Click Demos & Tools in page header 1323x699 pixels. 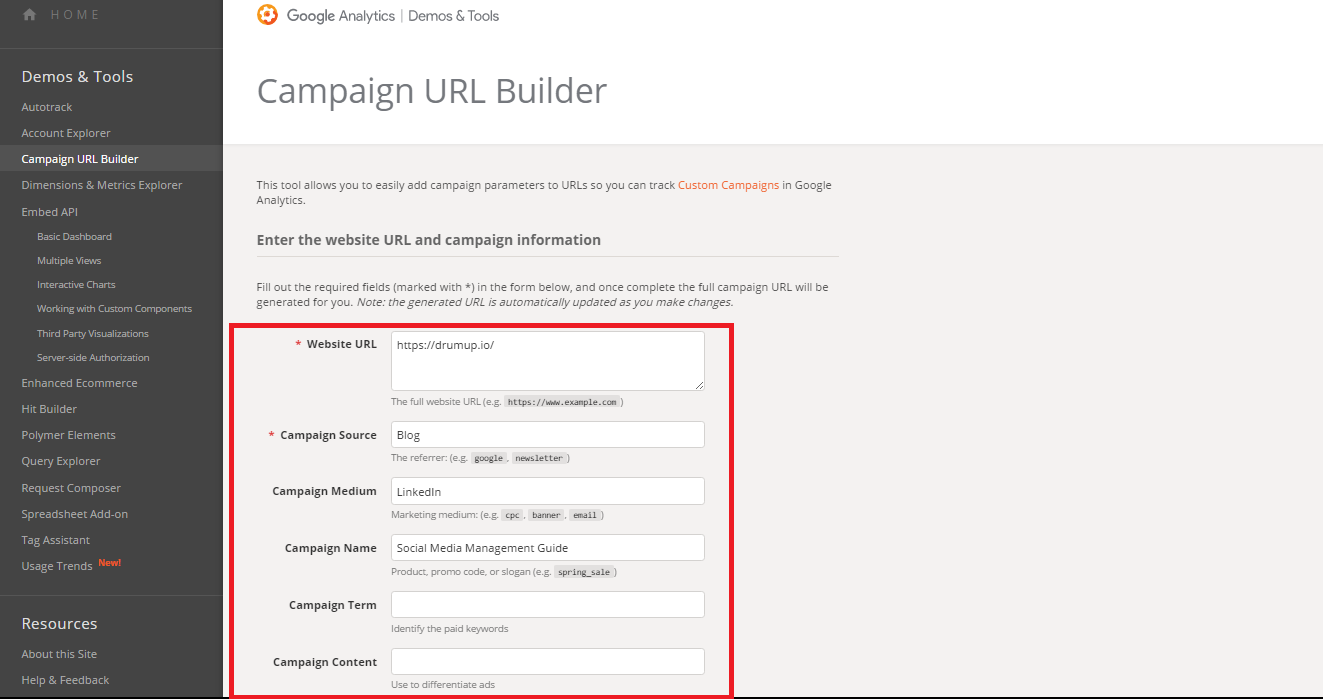[x=453, y=16]
